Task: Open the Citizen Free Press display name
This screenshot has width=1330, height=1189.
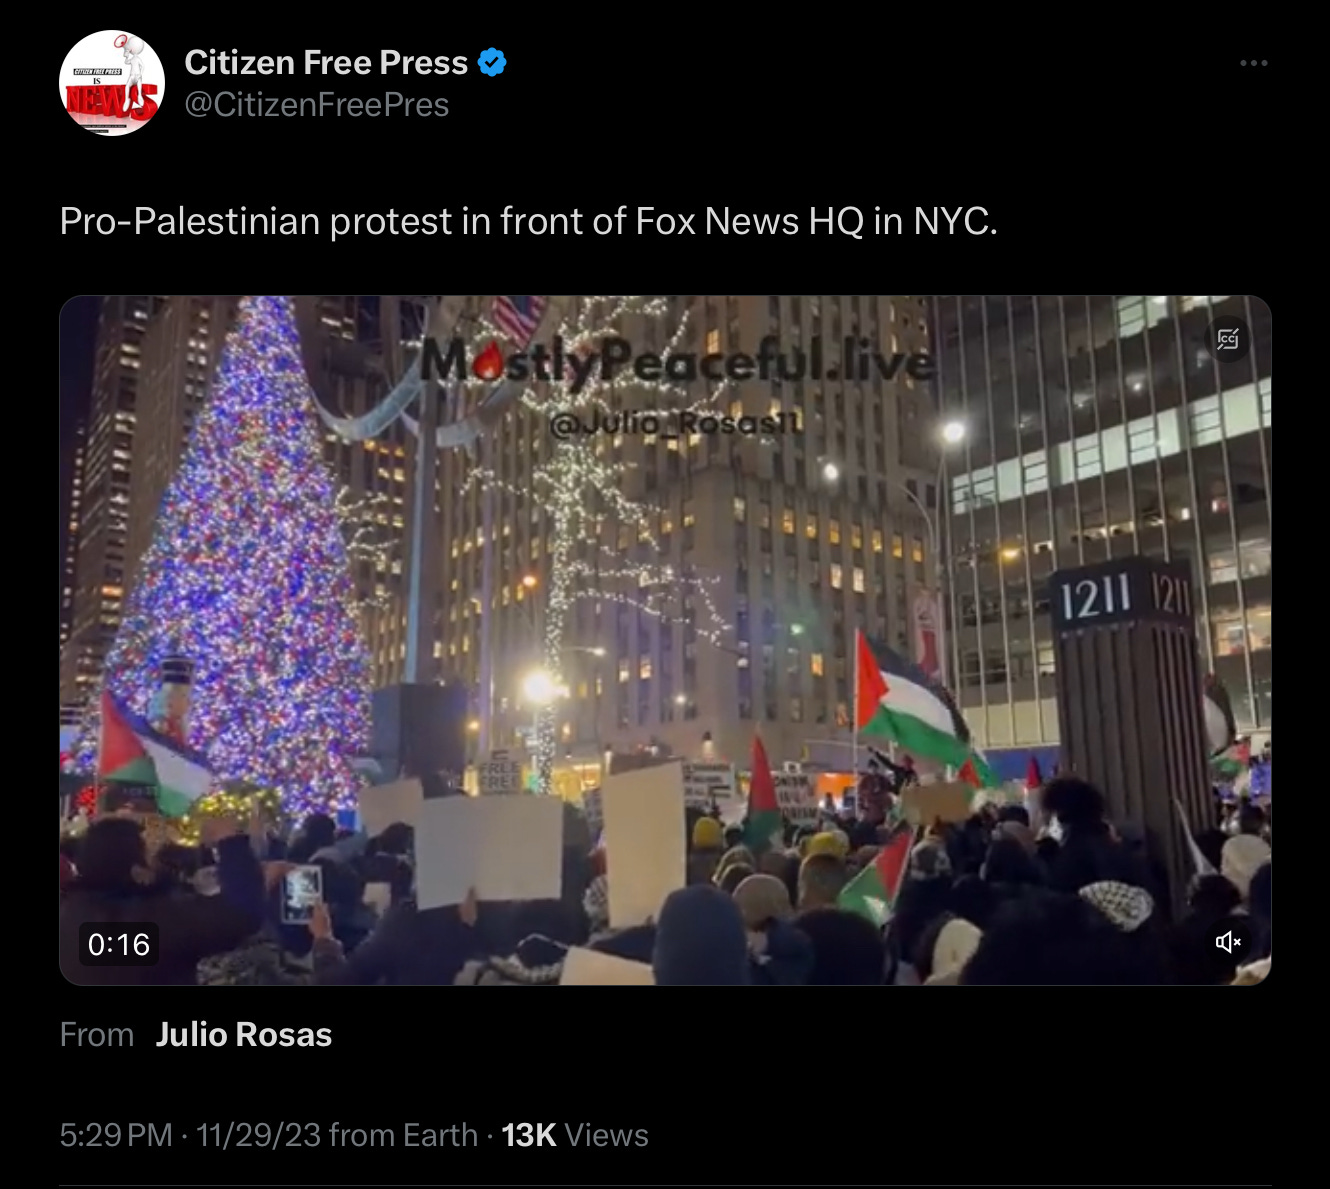Action: click(x=326, y=63)
